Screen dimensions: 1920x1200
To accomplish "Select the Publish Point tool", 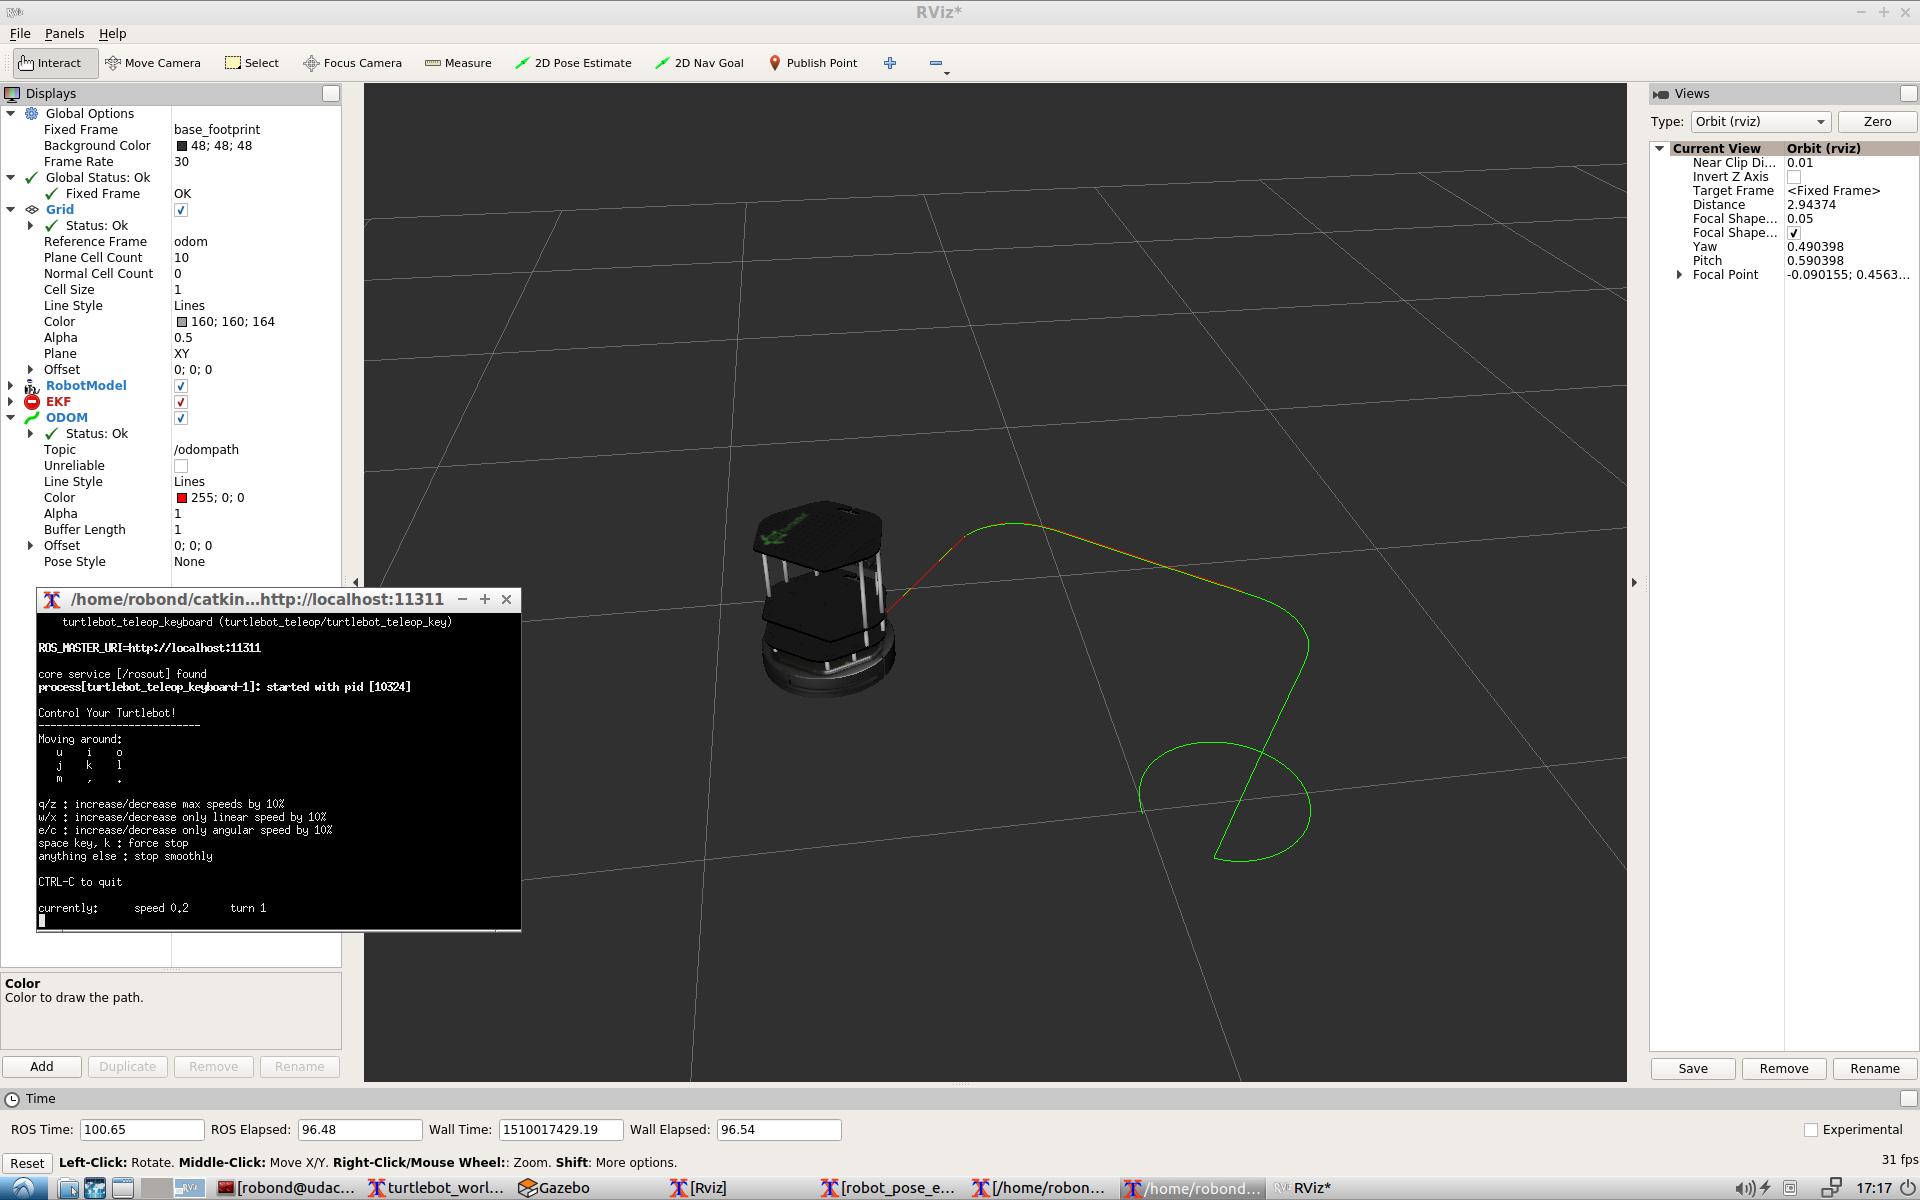I will click(x=812, y=63).
